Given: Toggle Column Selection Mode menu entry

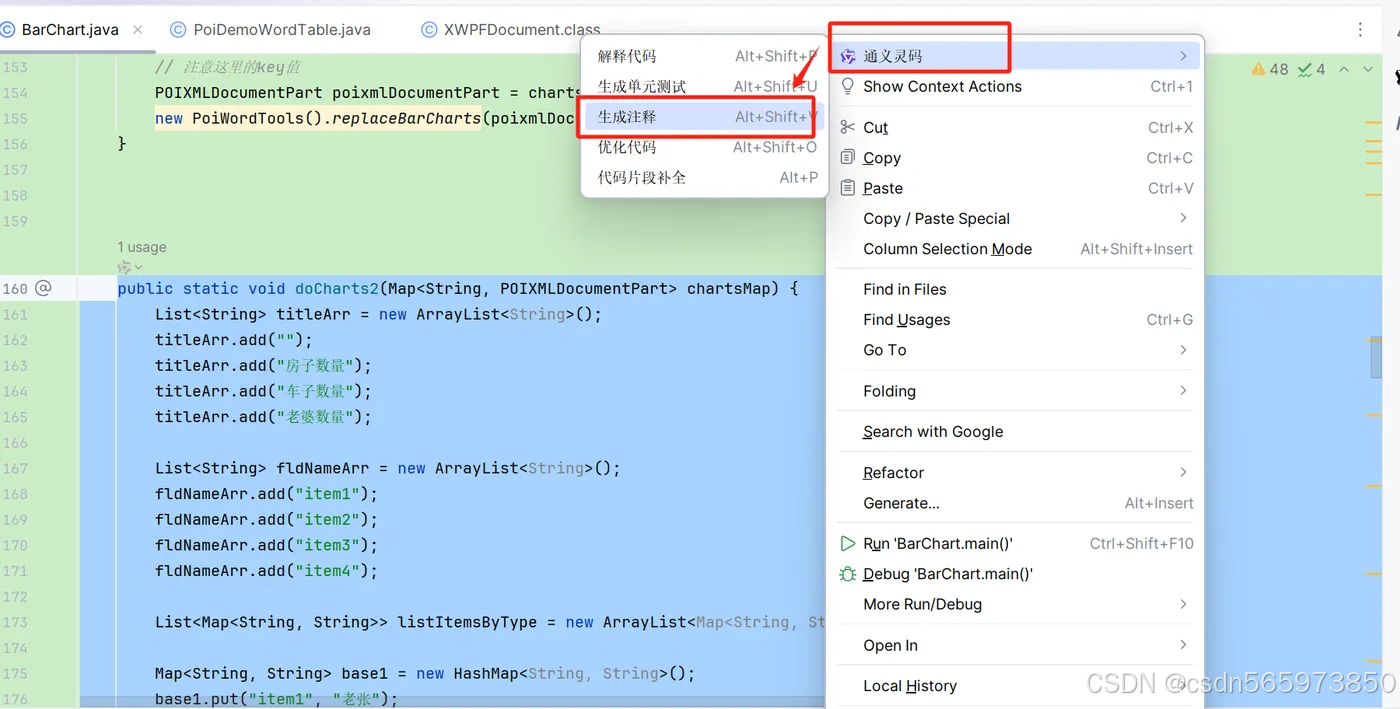Looking at the screenshot, I should click(x=1017, y=249).
